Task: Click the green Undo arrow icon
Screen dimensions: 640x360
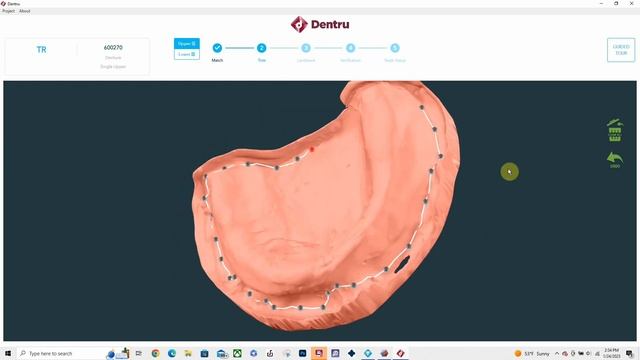Action: [615, 160]
